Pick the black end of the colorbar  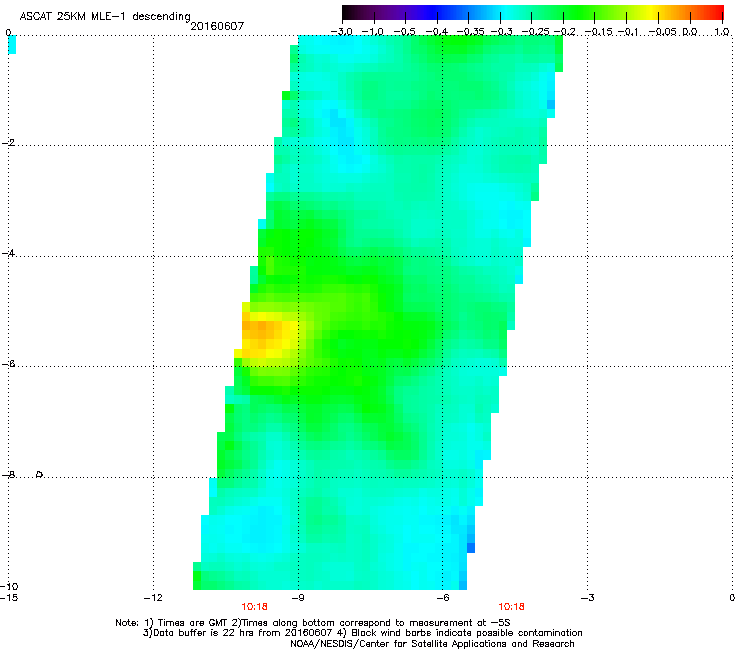click(350, 13)
